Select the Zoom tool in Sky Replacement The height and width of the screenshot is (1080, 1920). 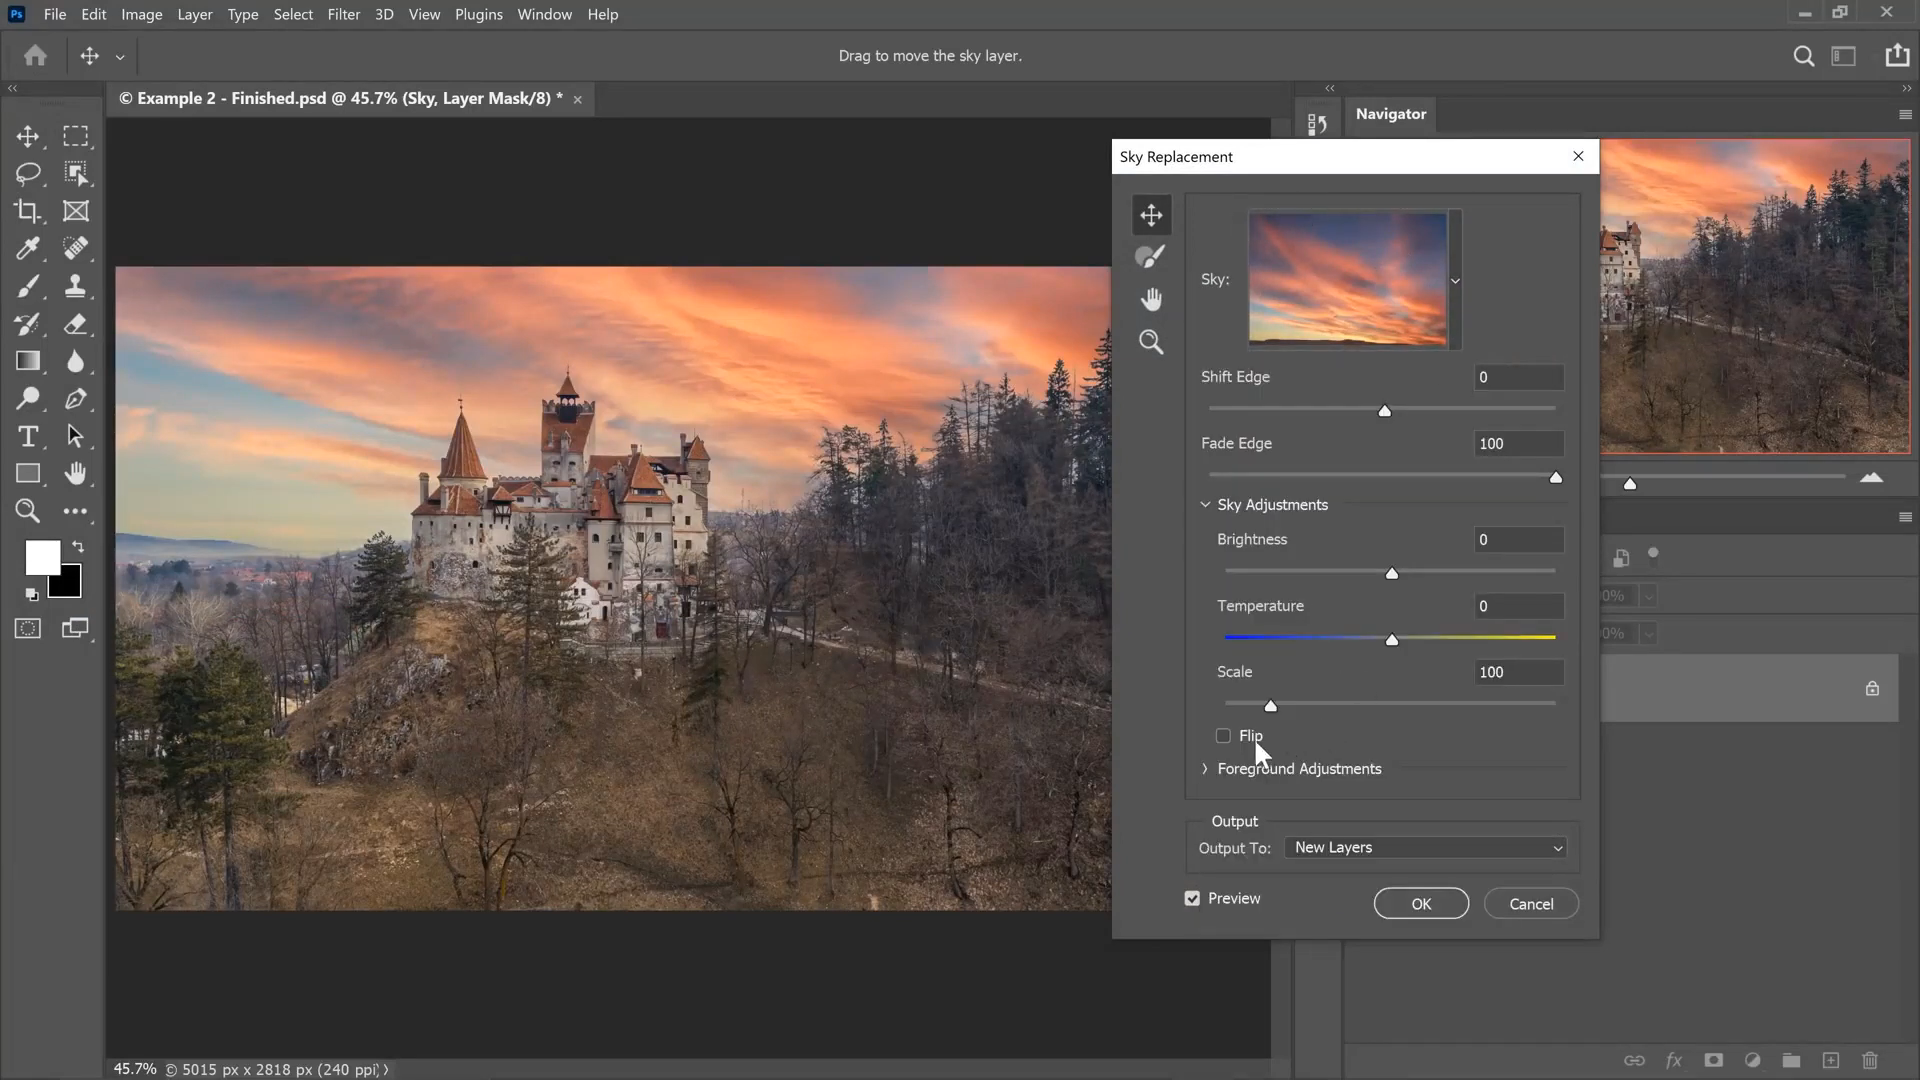coord(1151,342)
